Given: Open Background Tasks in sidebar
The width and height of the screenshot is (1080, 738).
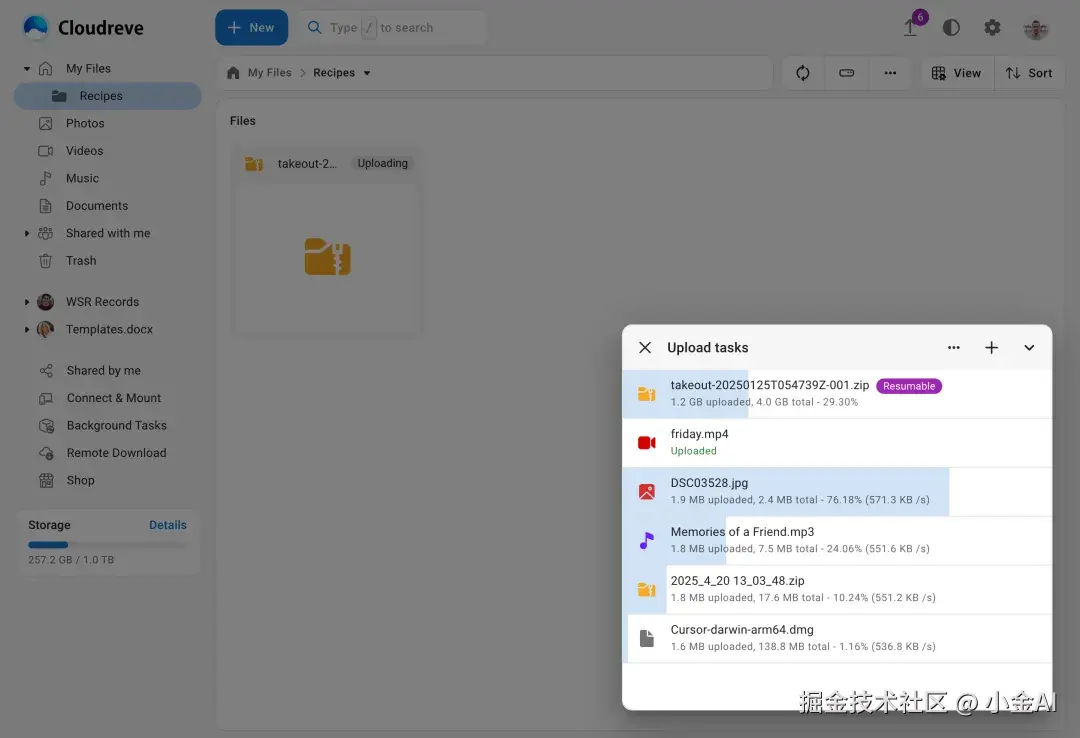Looking at the screenshot, I should click(116, 426).
